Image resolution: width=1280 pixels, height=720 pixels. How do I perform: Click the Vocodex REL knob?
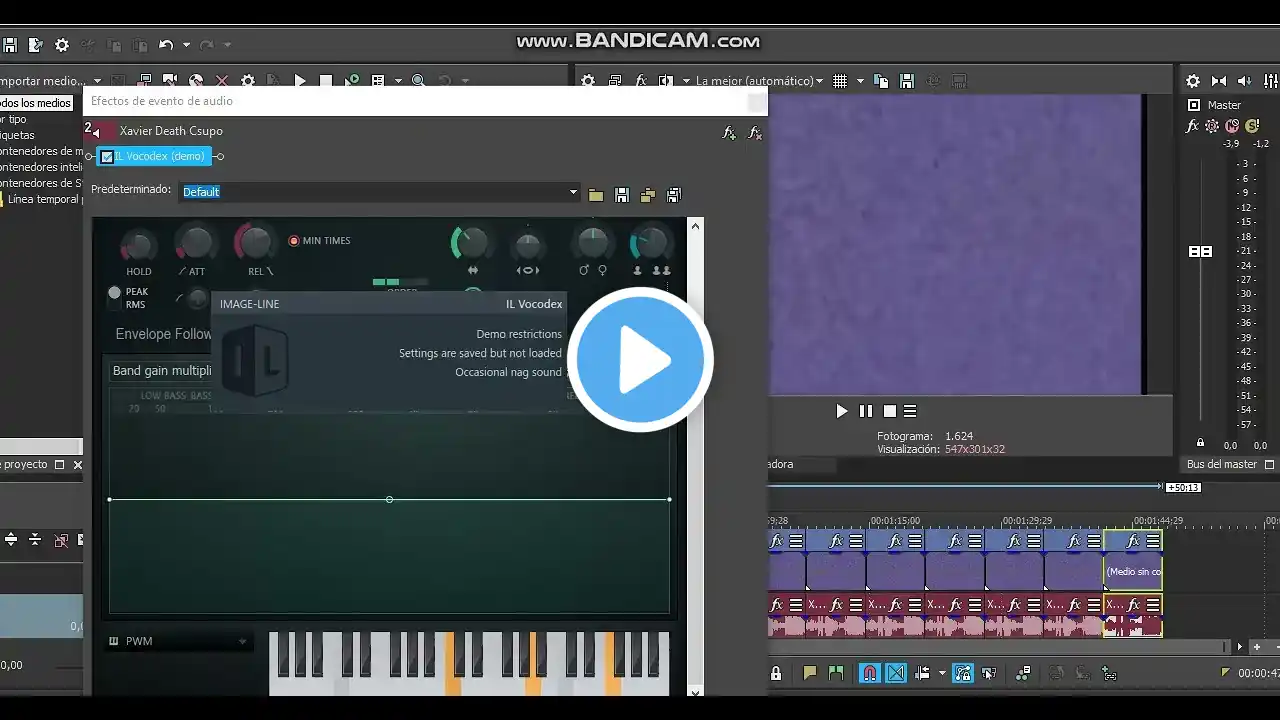tap(255, 243)
